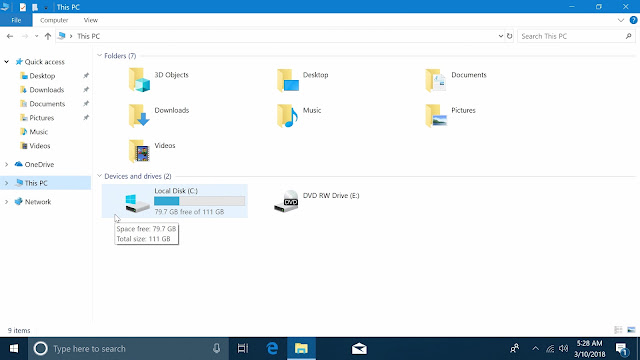Open the Videos folder icon in Folders
The height and width of the screenshot is (360, 640).
(x=139, y=151)
